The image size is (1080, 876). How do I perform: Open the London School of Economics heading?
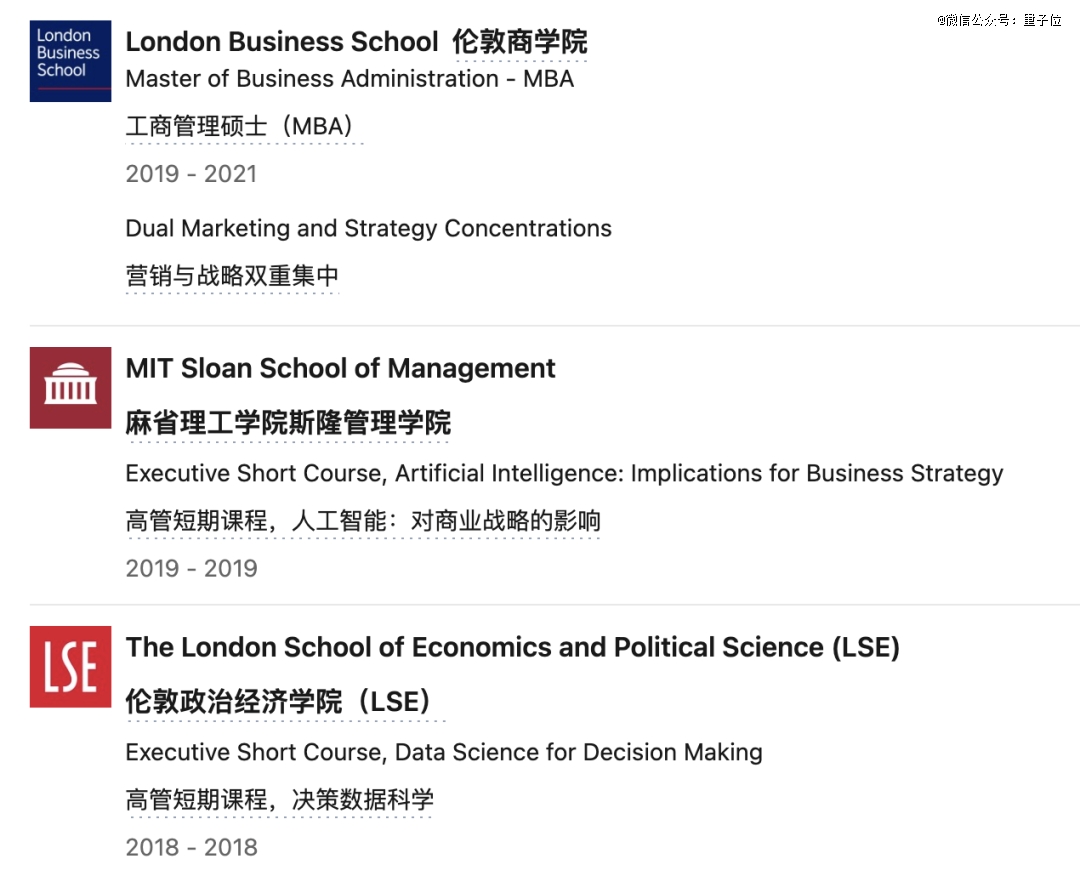[x=512, y=647]
